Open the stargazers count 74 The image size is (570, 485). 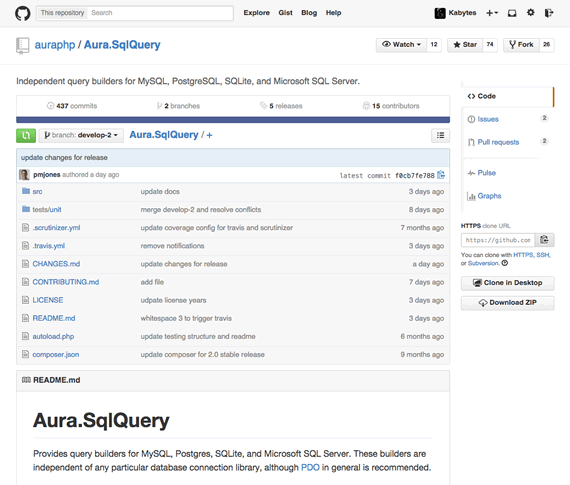(490, 45)
